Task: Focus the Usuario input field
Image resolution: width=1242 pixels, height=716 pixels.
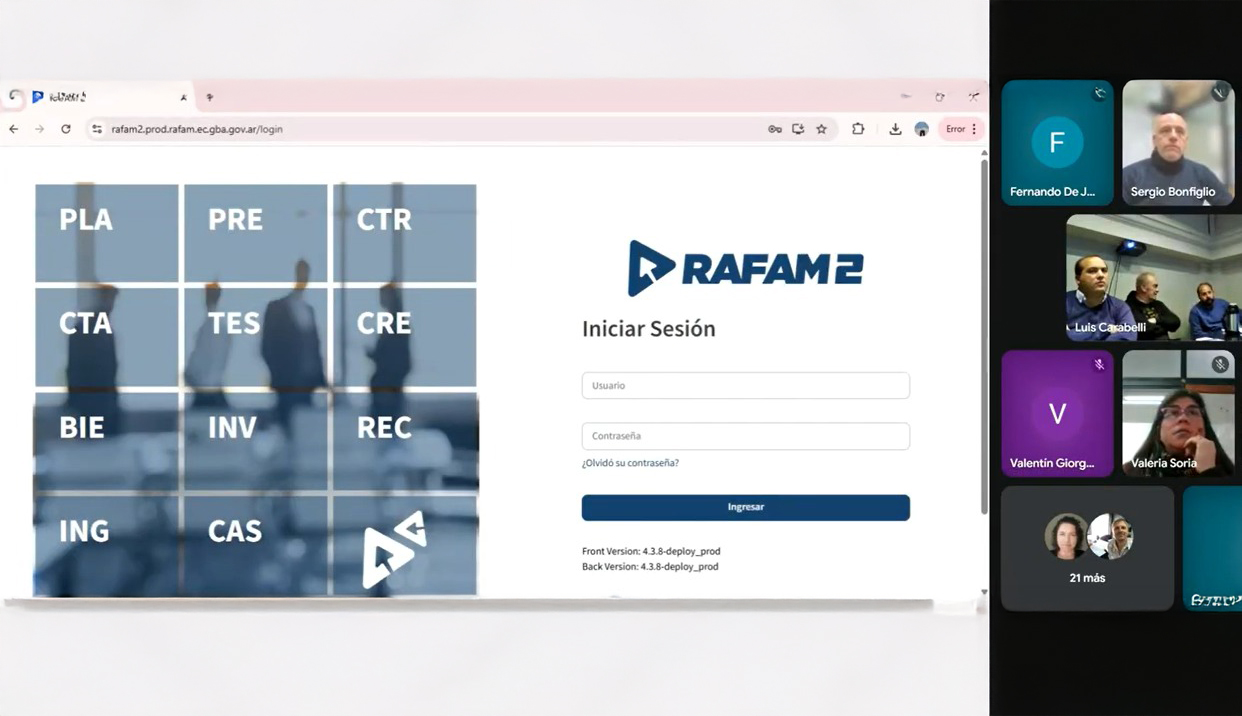Action: 745,385
